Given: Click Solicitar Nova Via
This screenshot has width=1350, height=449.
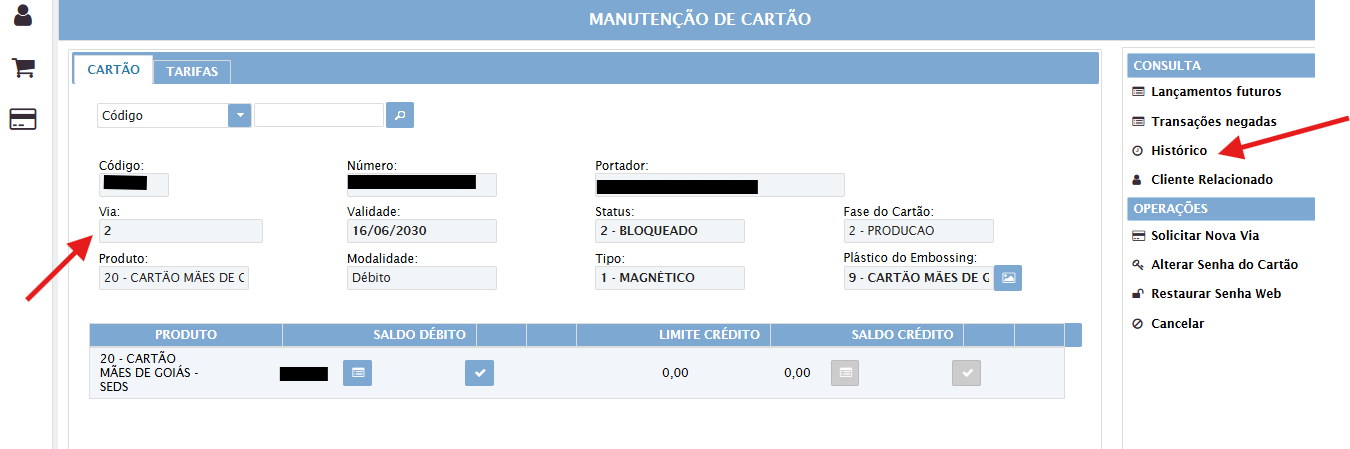Looking at the screenshot, I should [1204, 236].
